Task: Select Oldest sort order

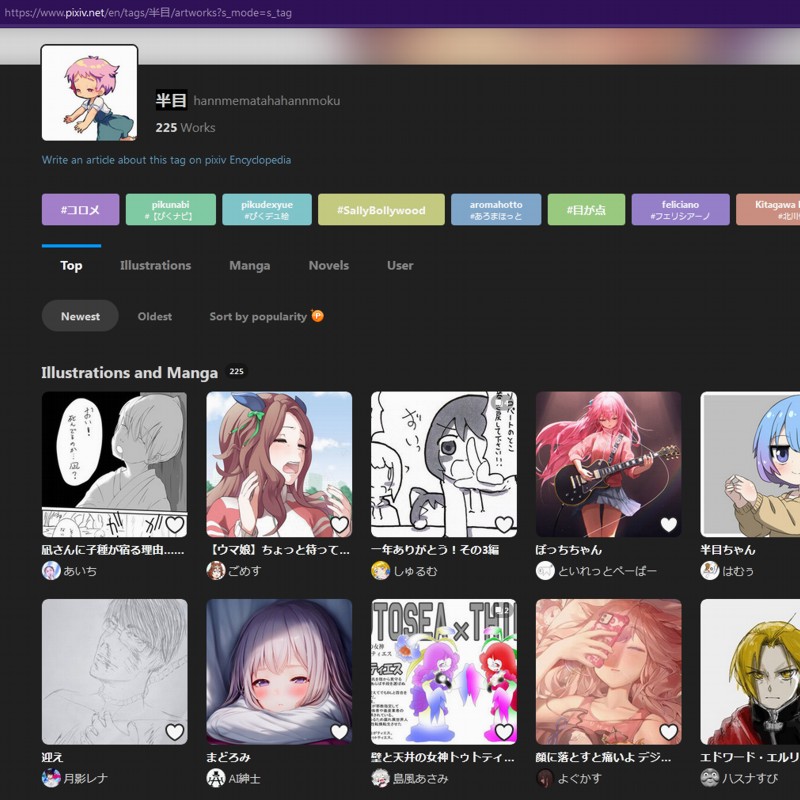Action: tap(155, 316)
